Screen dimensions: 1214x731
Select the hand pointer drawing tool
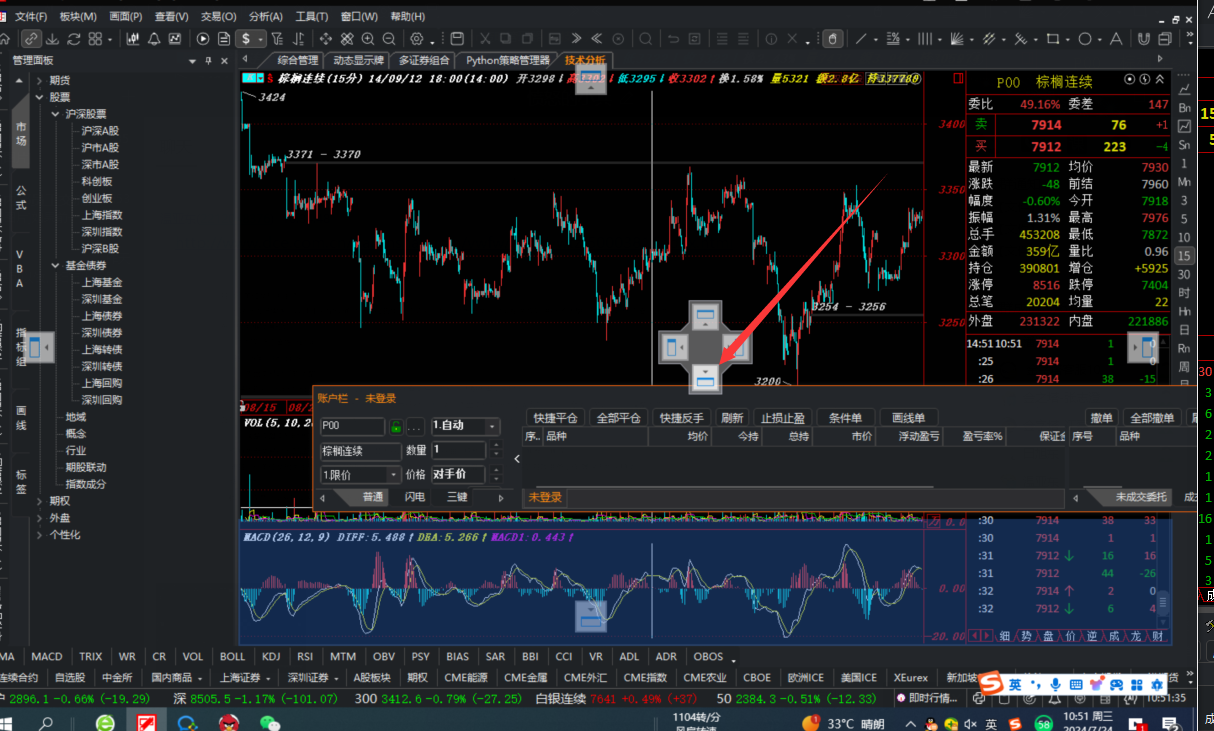833,39
